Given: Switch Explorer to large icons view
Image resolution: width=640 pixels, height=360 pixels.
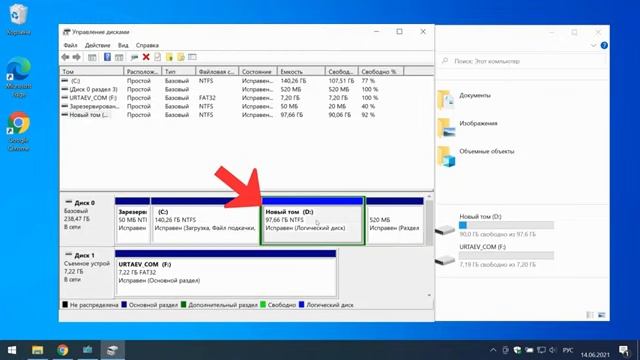Looking at the screenshot, I should tap(602, 315).
